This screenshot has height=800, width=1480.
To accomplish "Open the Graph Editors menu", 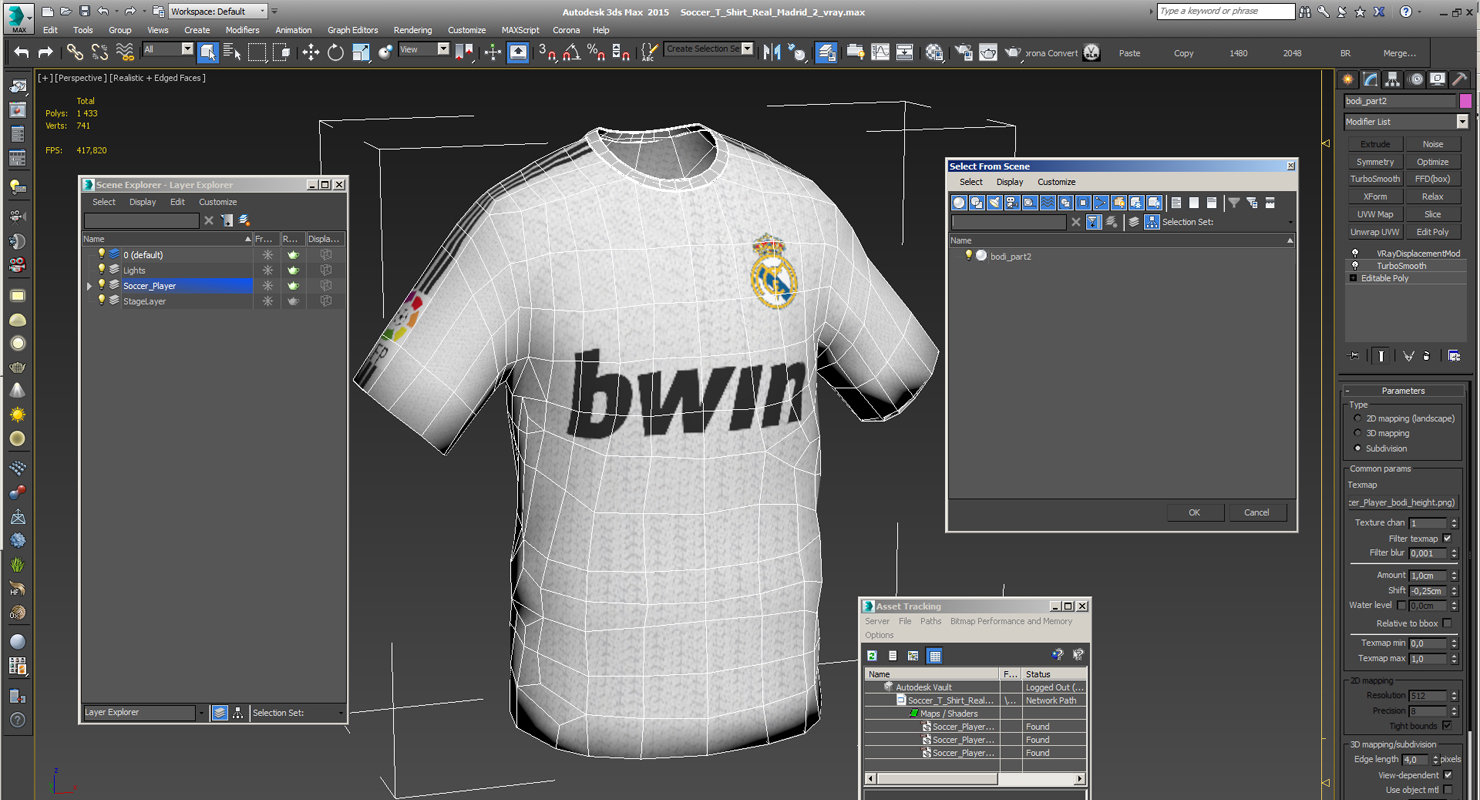I will pyautogui.click(x=353, y=30).
